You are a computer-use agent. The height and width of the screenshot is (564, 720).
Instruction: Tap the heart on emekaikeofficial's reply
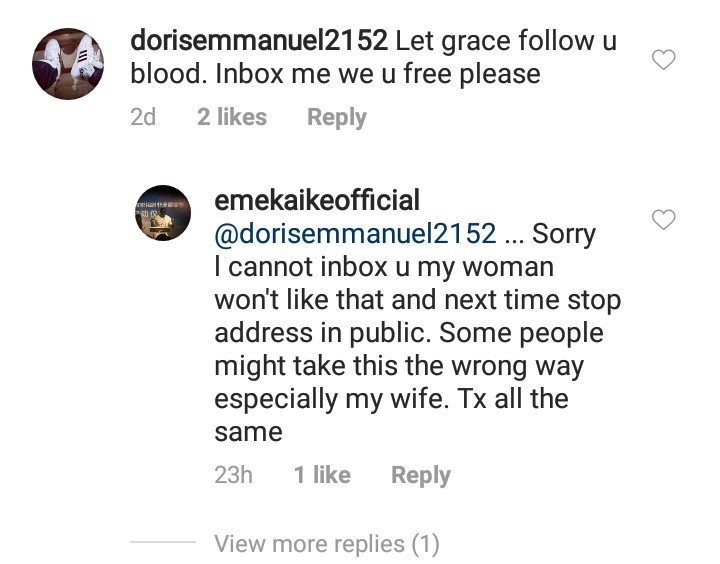coord(663,219)
